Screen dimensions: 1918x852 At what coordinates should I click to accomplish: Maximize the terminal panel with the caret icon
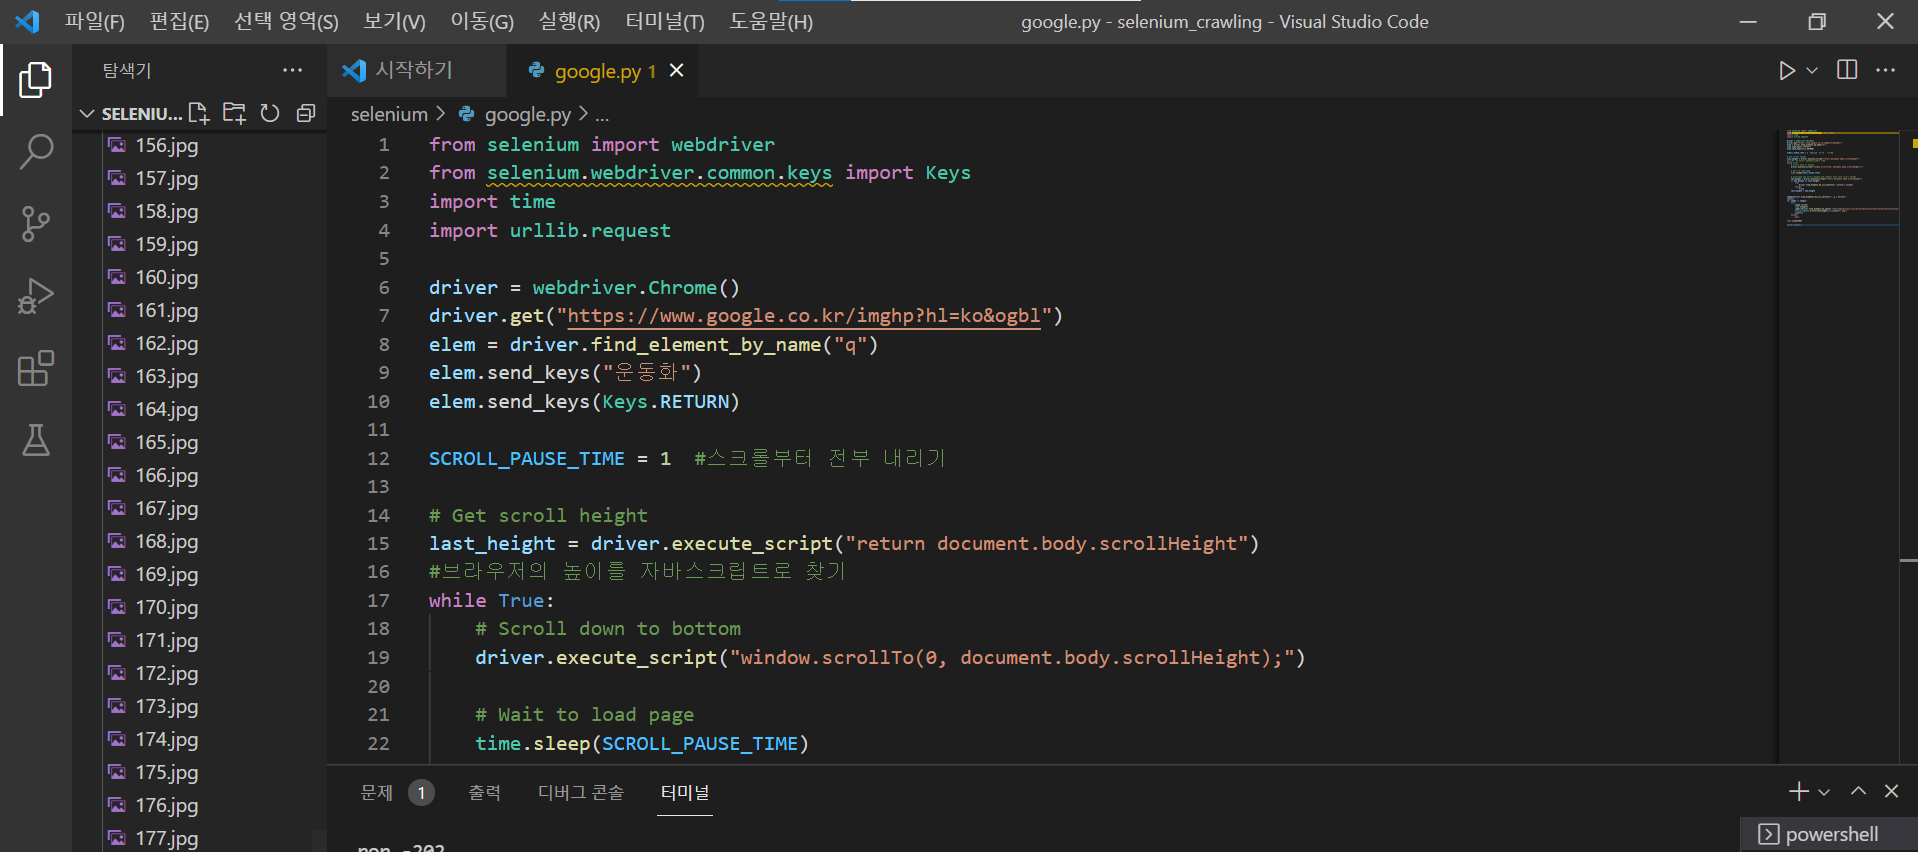click(1858, 791)
